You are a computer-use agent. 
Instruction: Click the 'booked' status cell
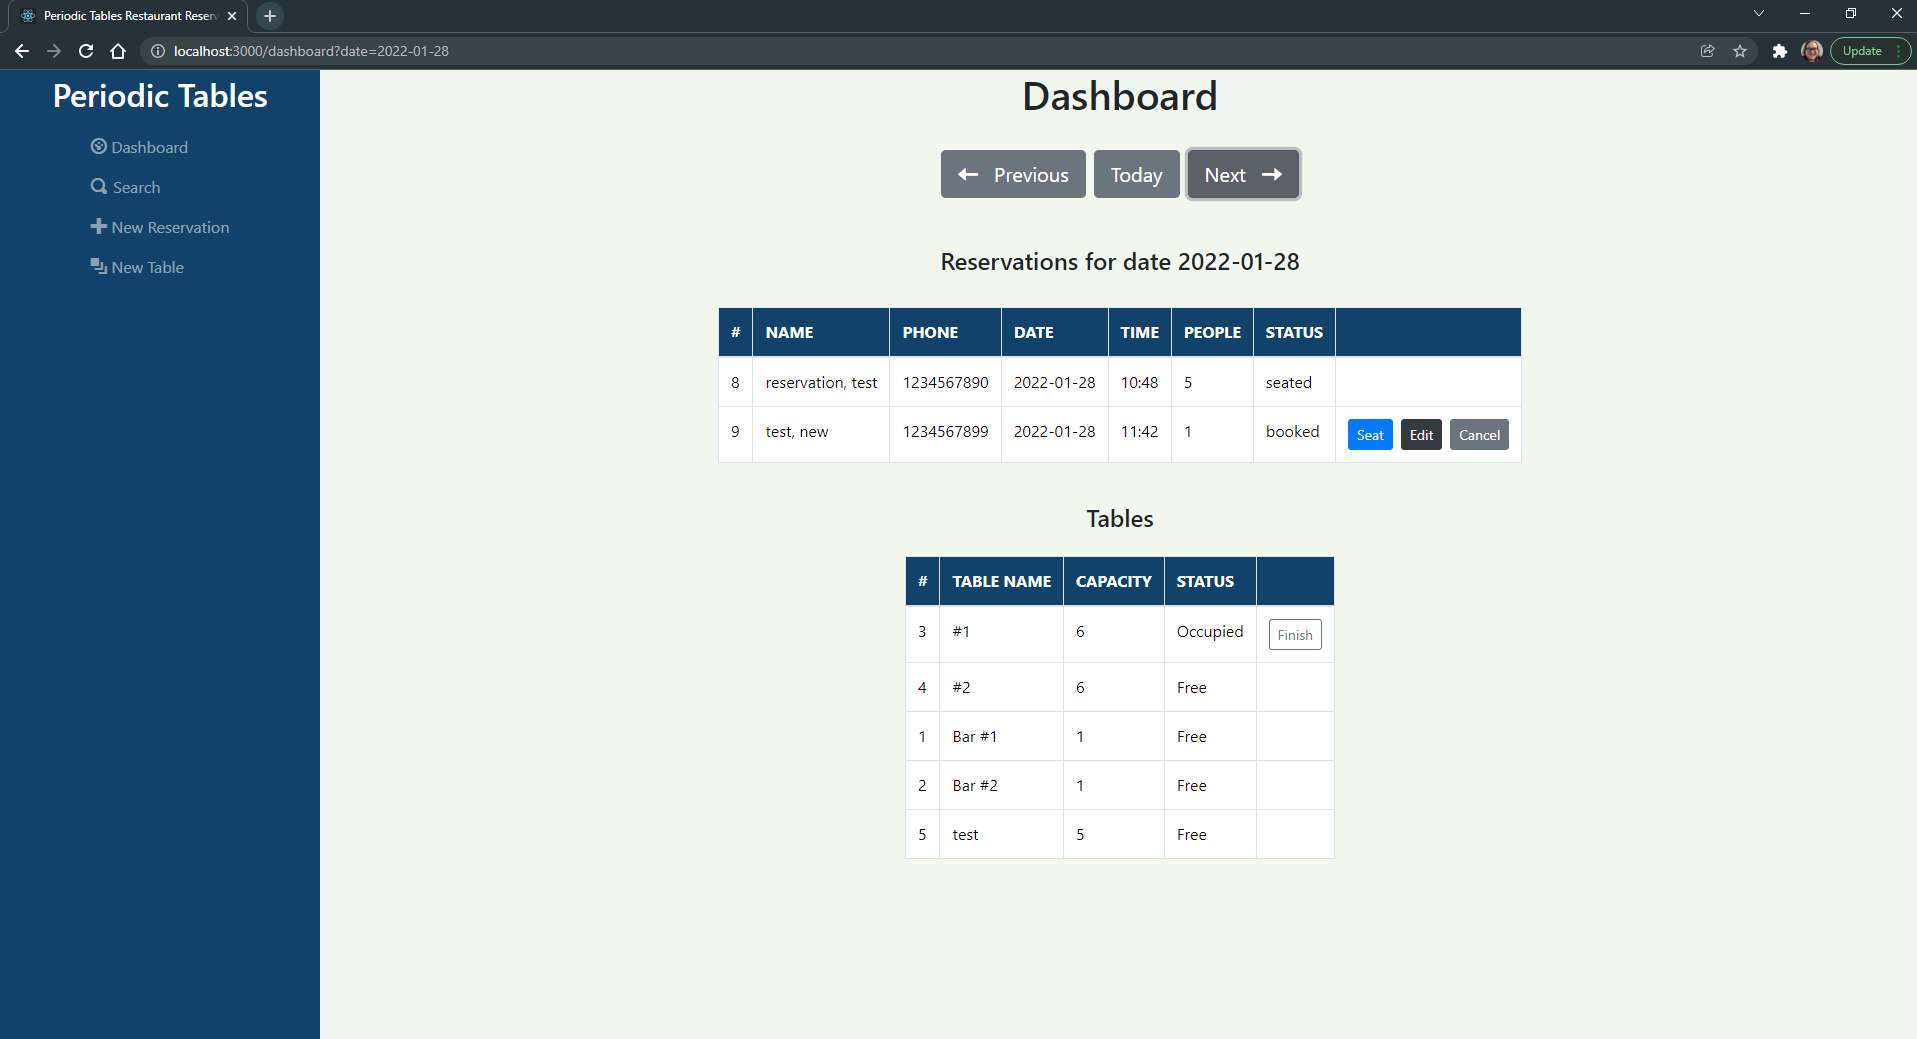(x=1294, y=434)
